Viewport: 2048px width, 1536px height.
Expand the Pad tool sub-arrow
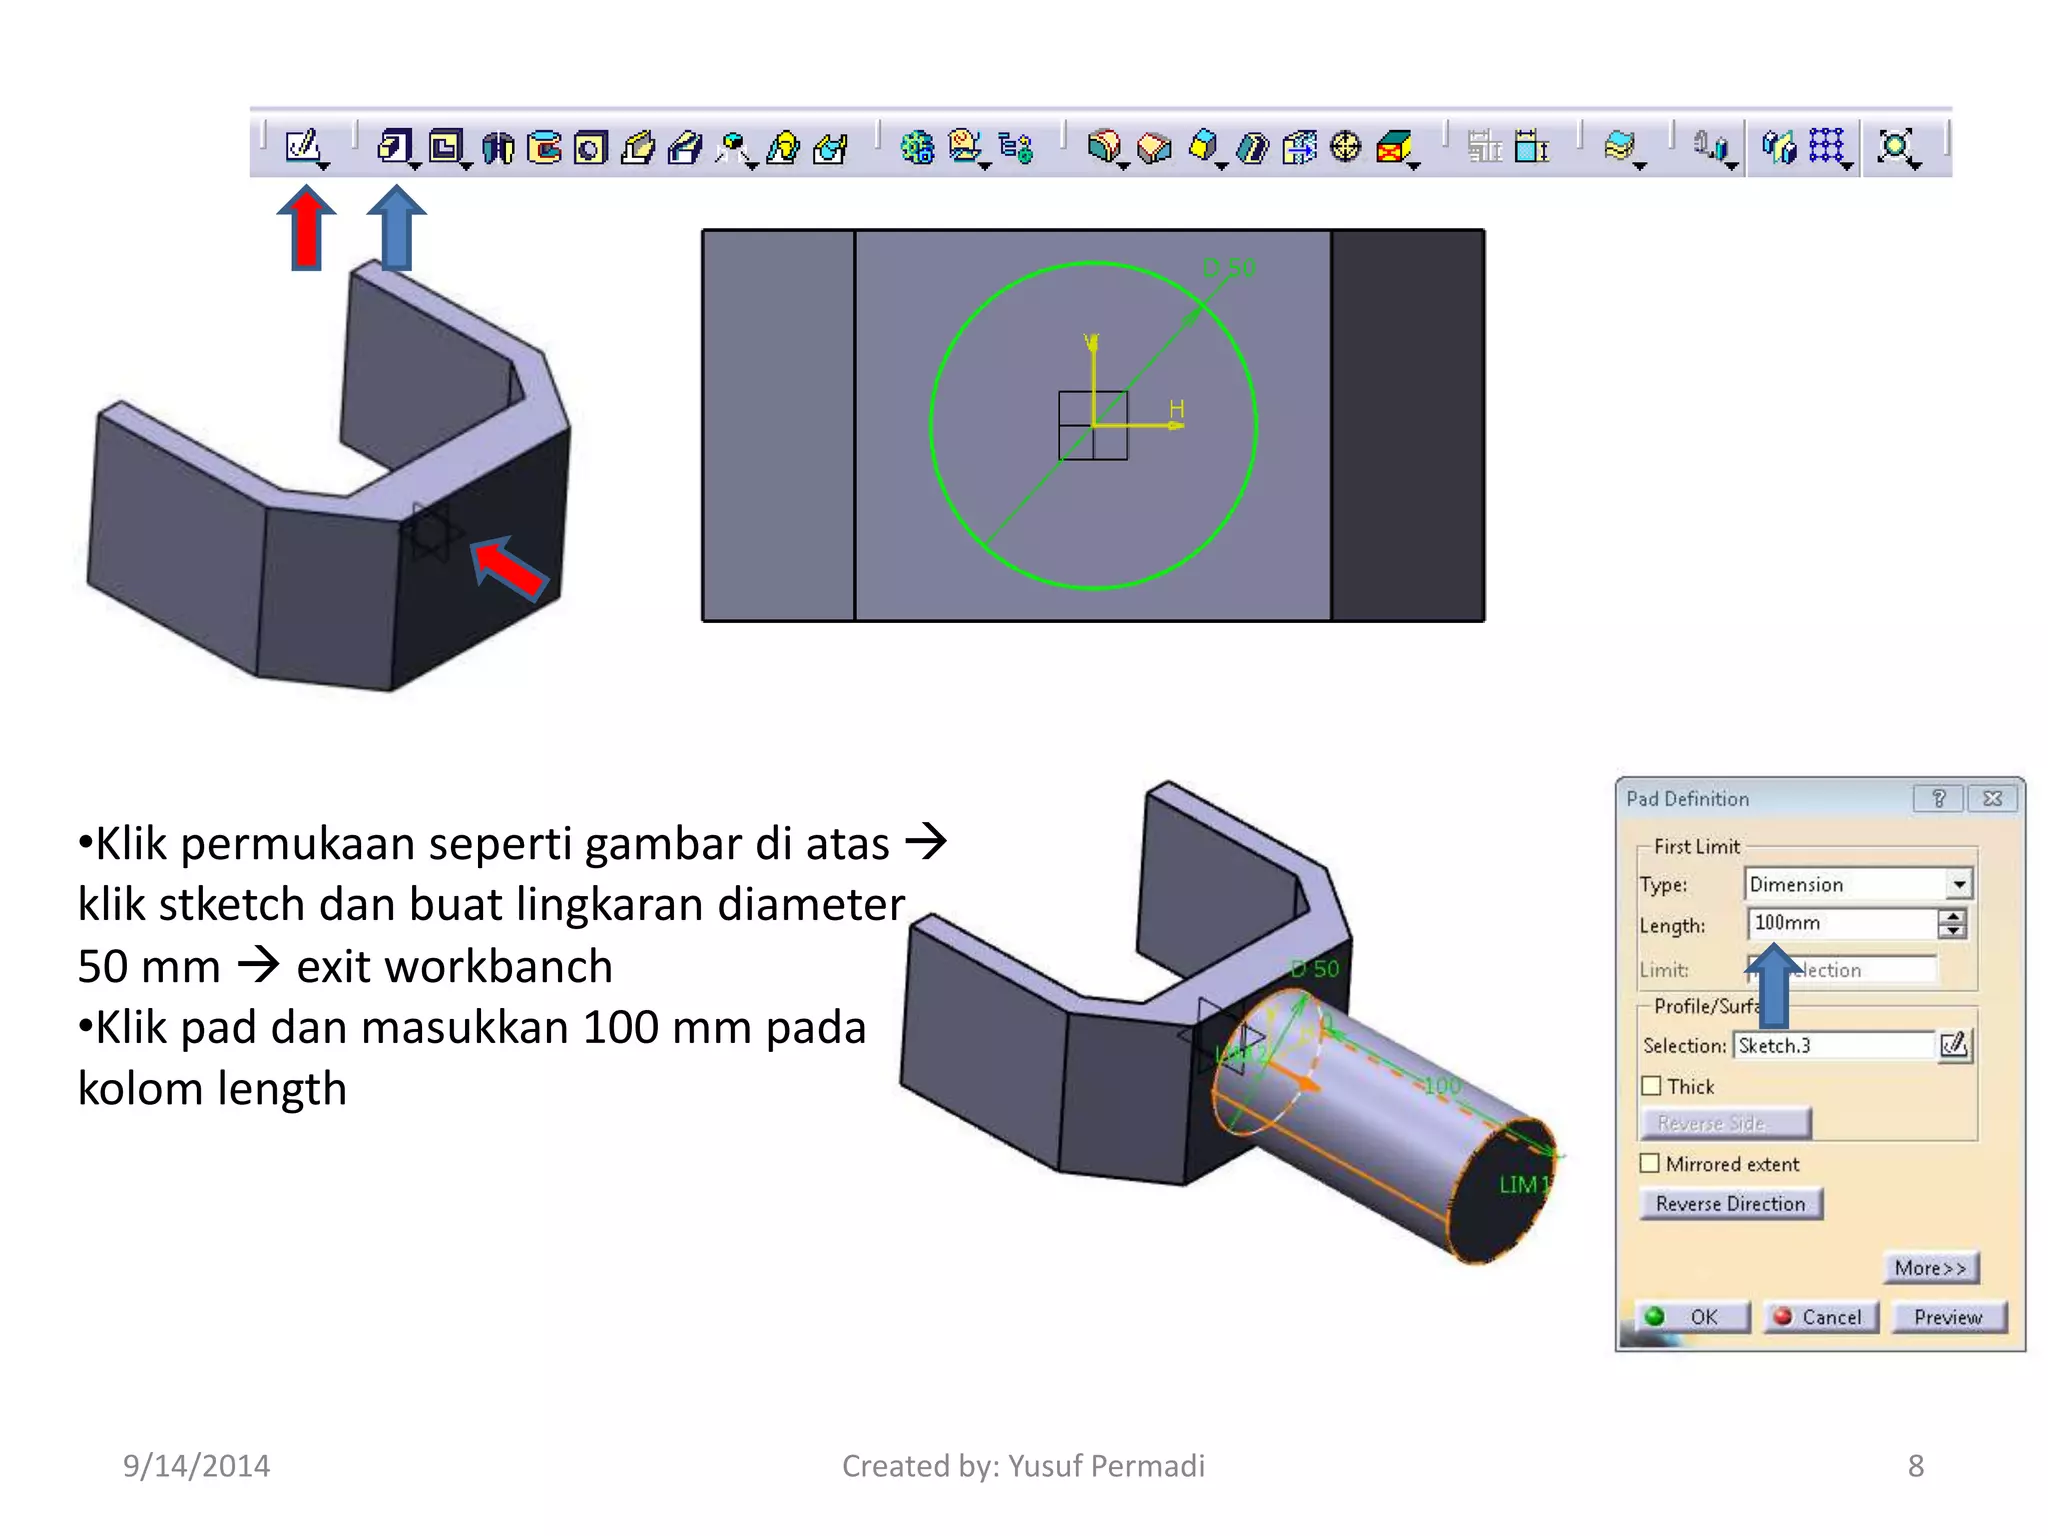click(x=414, y=165)
